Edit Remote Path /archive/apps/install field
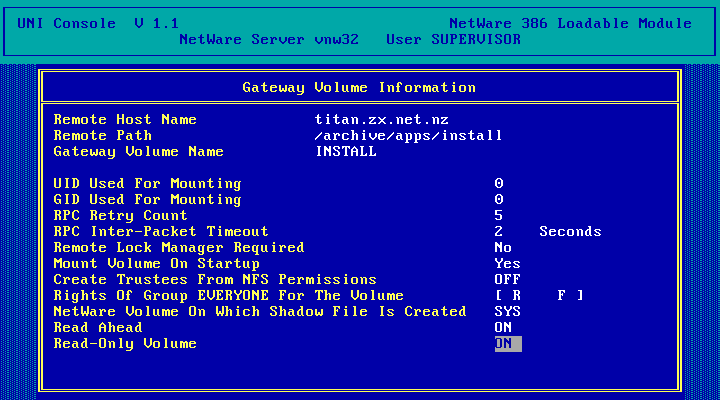720x400 pixels. click(x=408, y=135)
